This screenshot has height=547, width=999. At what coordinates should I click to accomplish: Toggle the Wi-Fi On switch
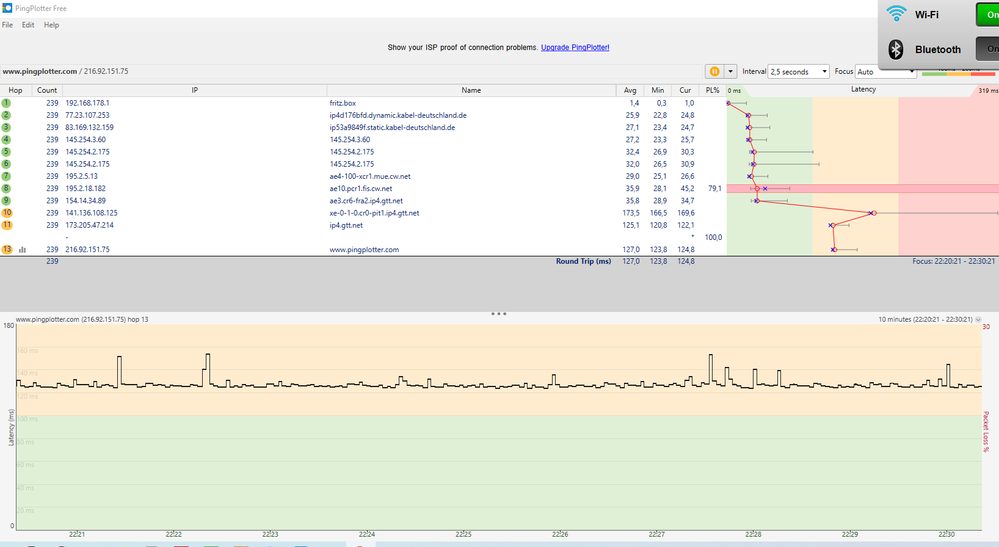pos(988,14)
